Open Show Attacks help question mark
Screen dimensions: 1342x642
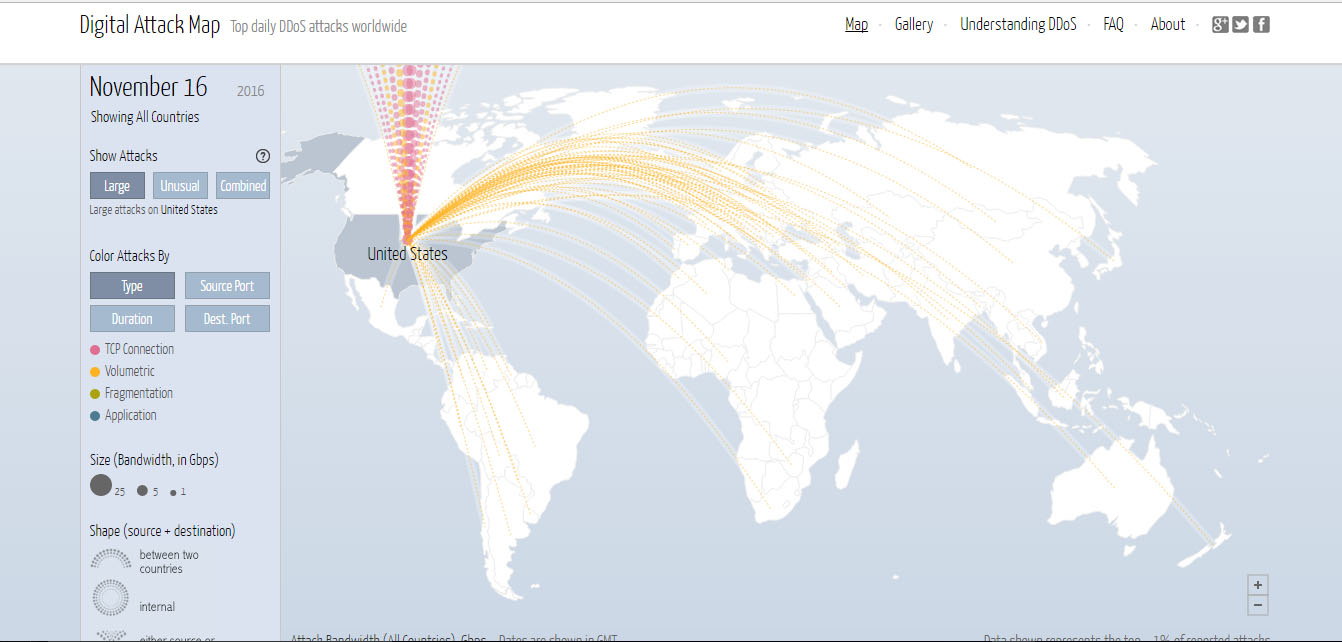[263, 156]
